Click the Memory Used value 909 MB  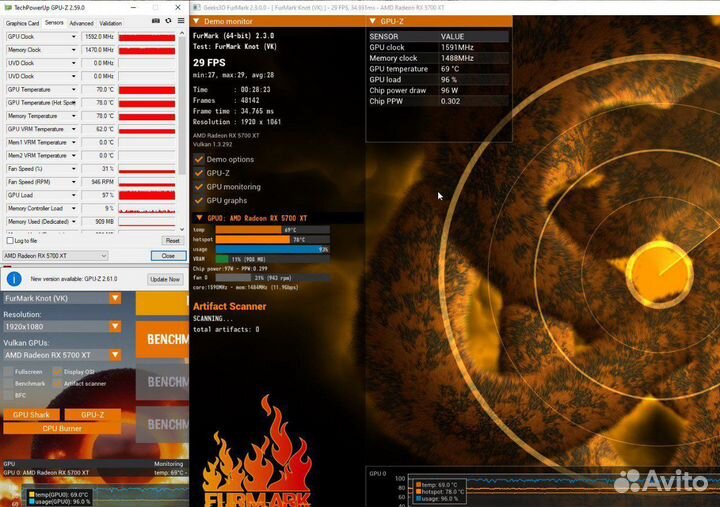(98, 222)
